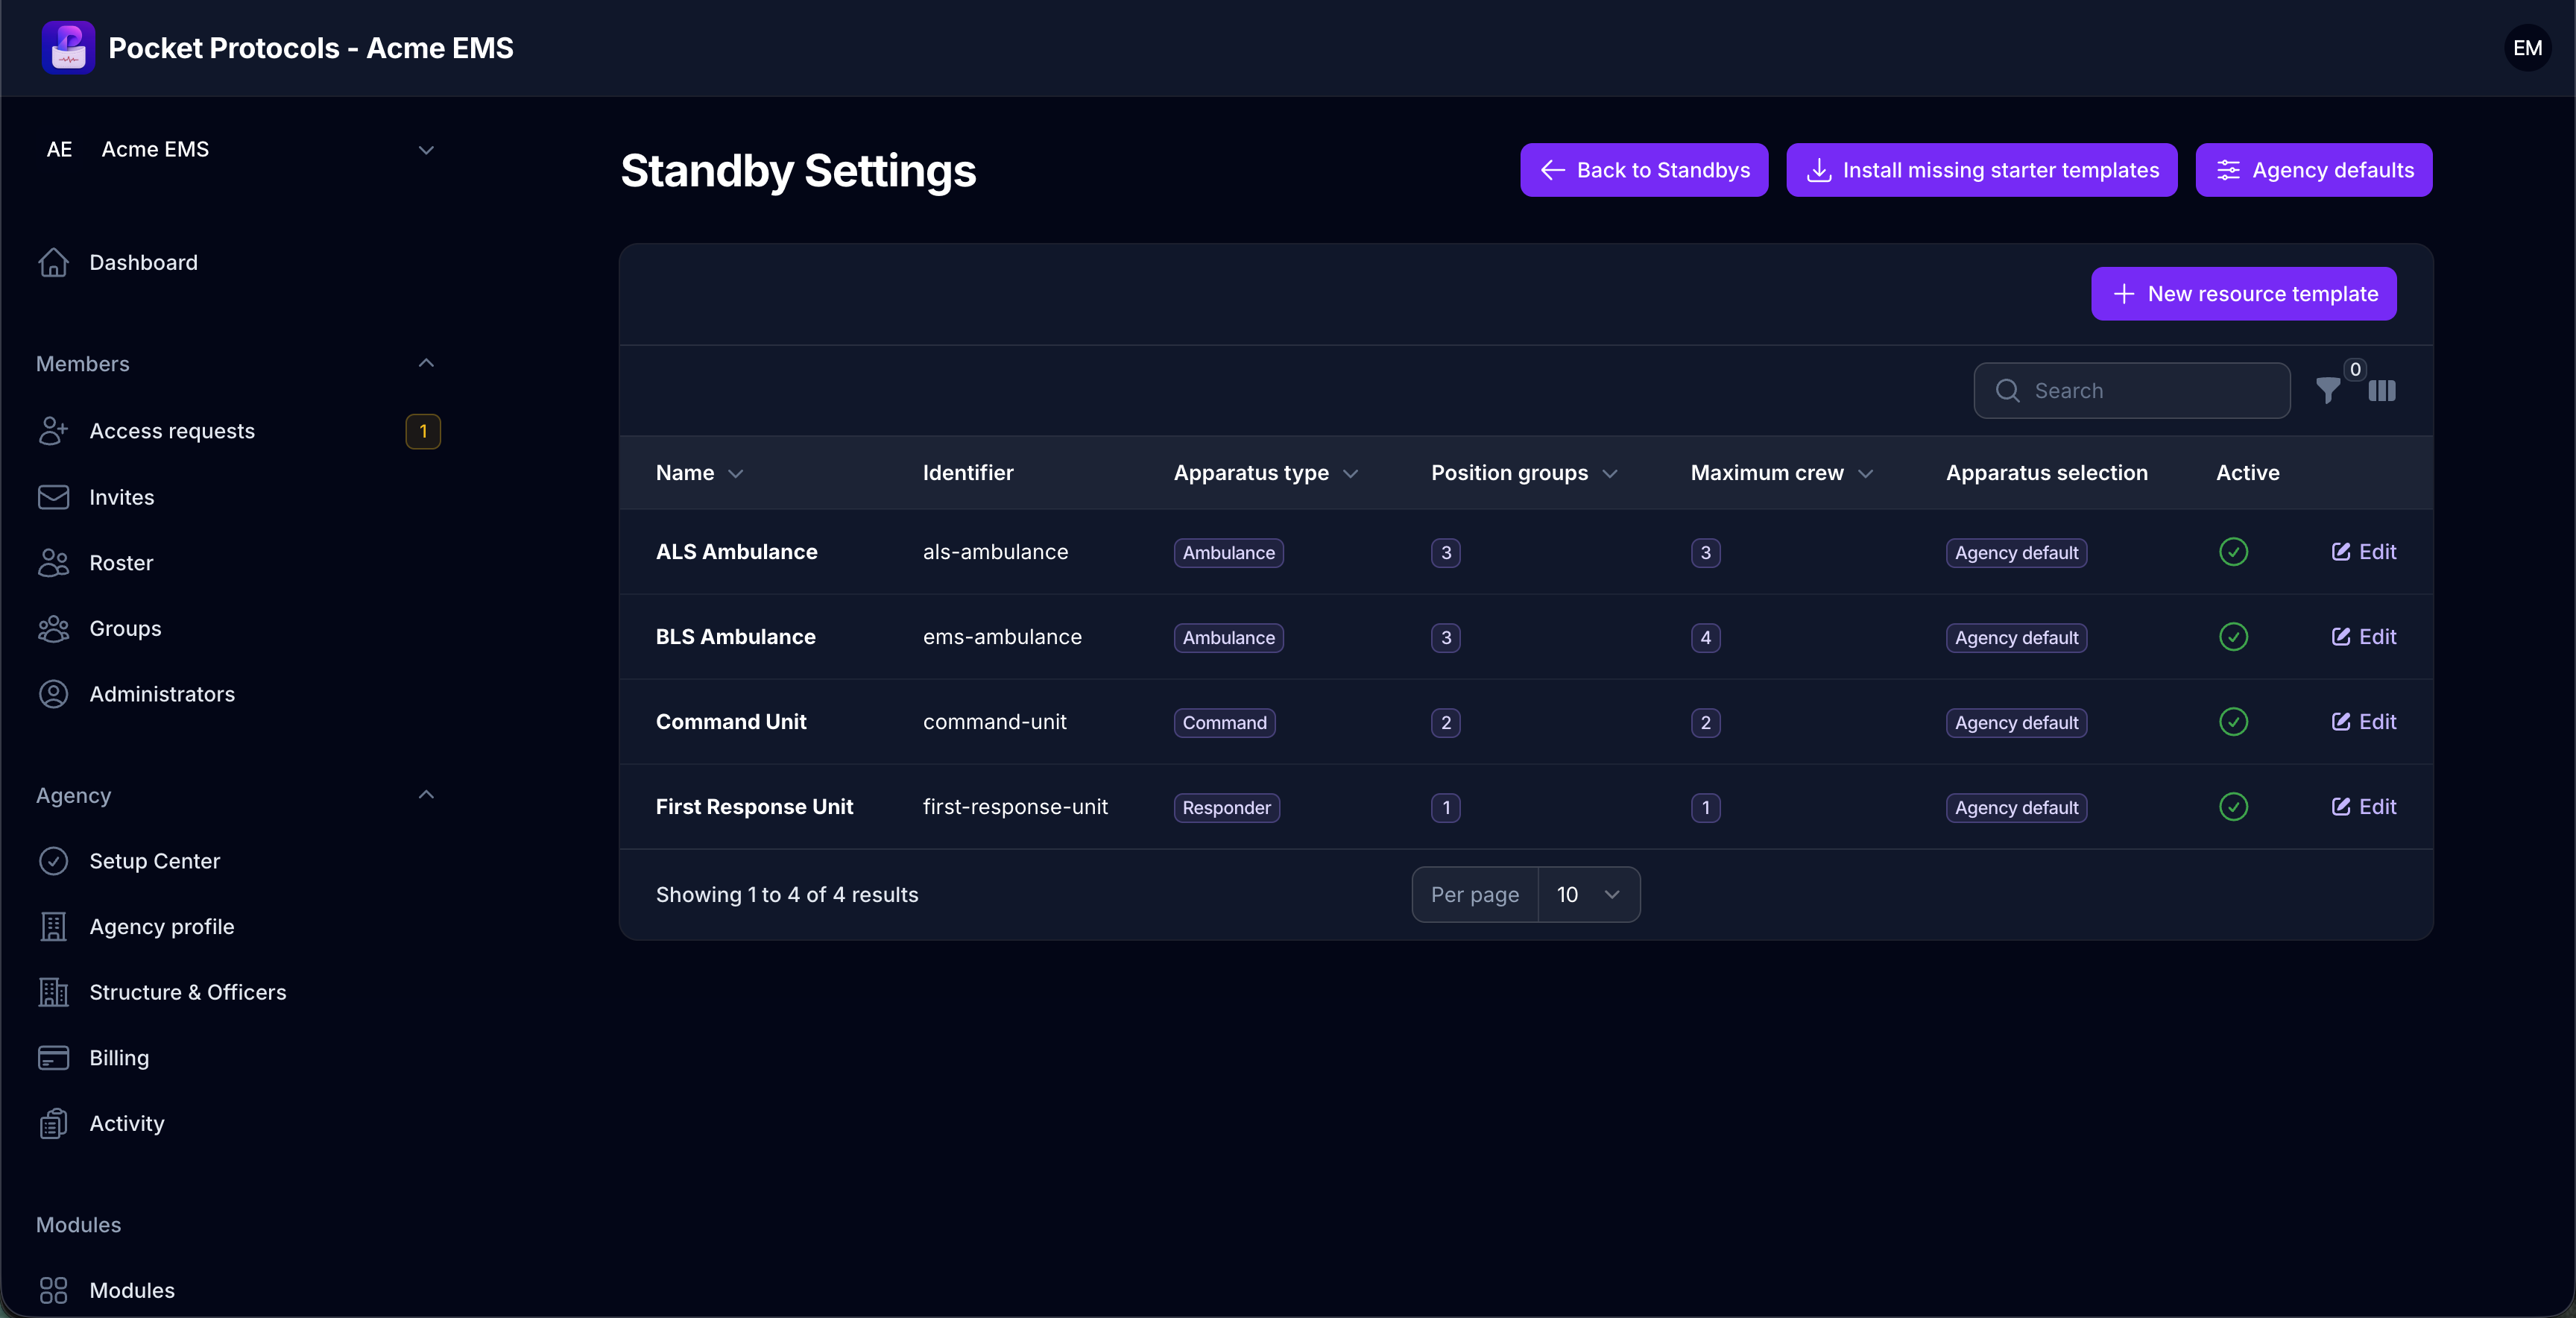Click the pencil icon for Command Unit
The height and width of the screenshot is (1318, 2576).
pos(2340,722)
